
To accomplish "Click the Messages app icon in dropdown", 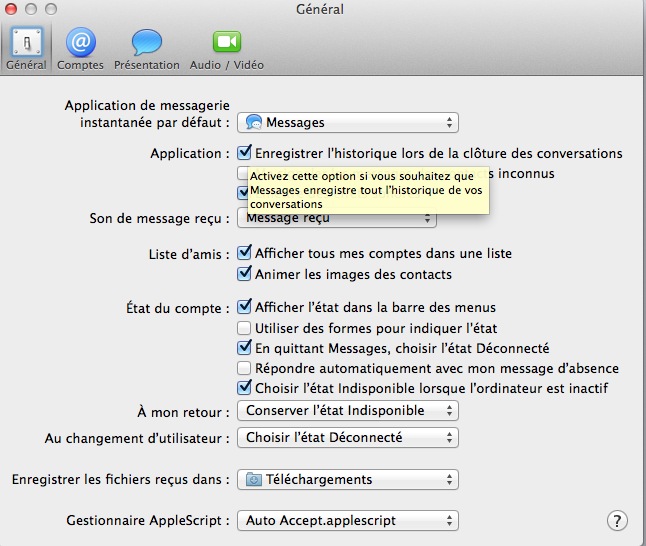I will click(255, 123).
